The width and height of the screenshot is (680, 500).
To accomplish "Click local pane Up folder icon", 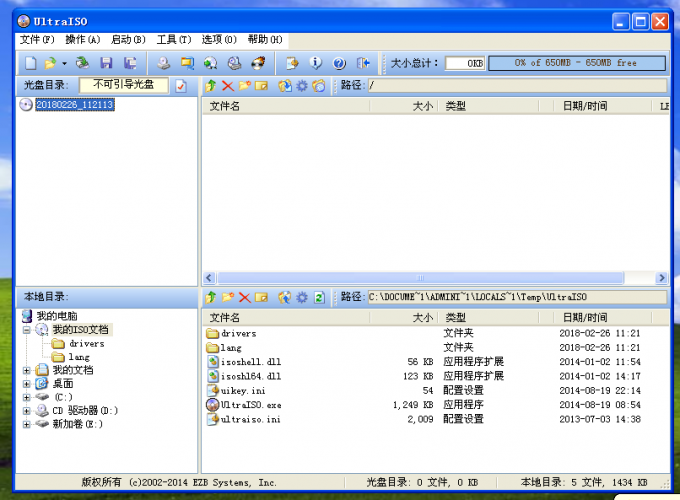I will point(211,297).
